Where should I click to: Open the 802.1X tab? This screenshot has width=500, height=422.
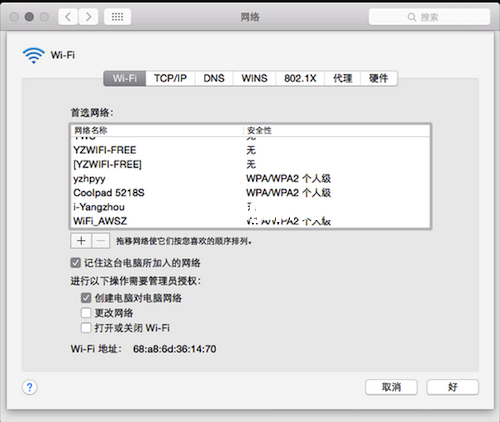(300, 78)
